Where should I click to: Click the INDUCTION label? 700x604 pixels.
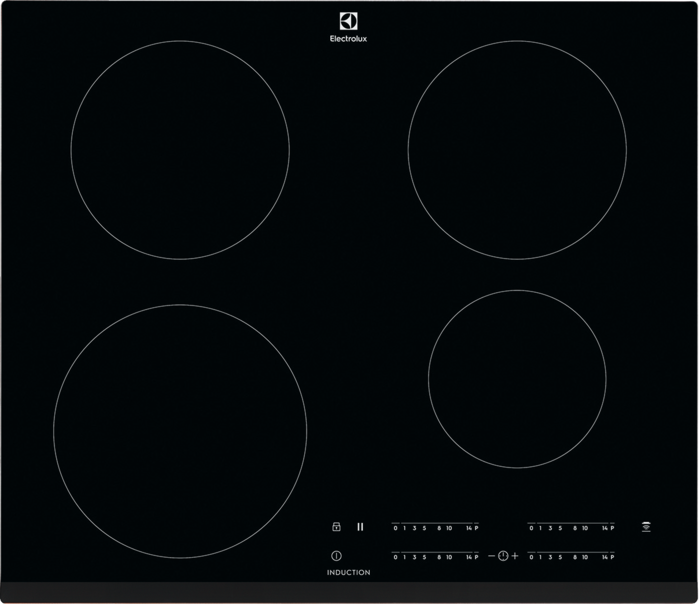(348, 572)
